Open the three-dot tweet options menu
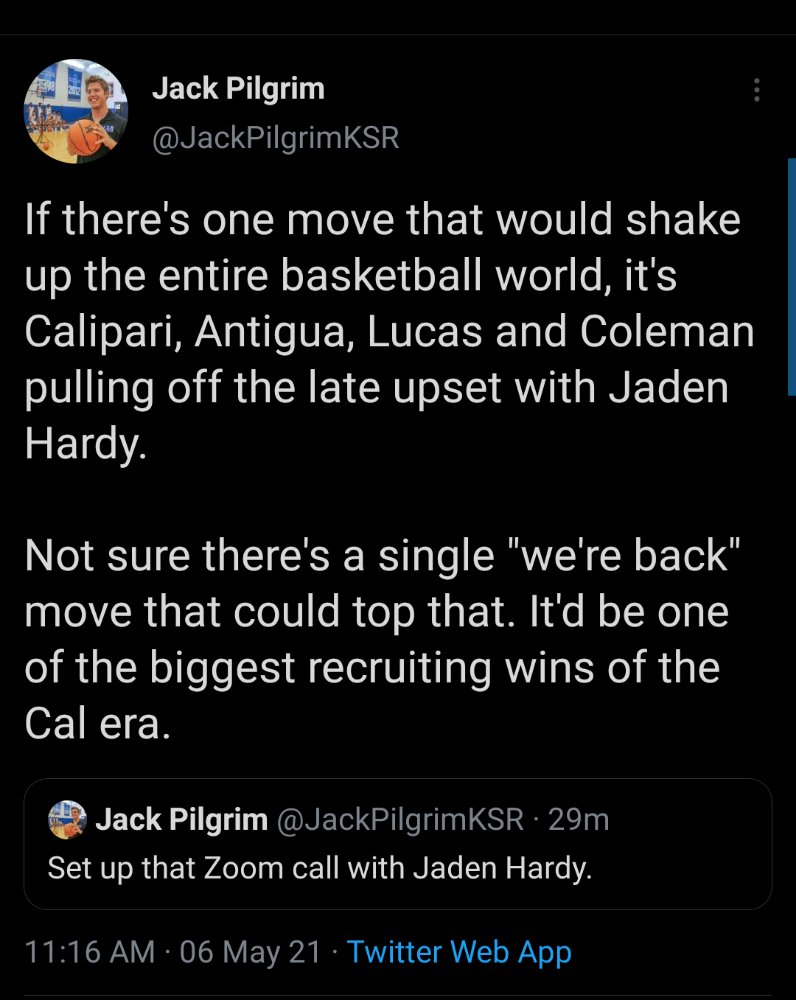This screenshot has width=796, height=1000. pos(757,91)
